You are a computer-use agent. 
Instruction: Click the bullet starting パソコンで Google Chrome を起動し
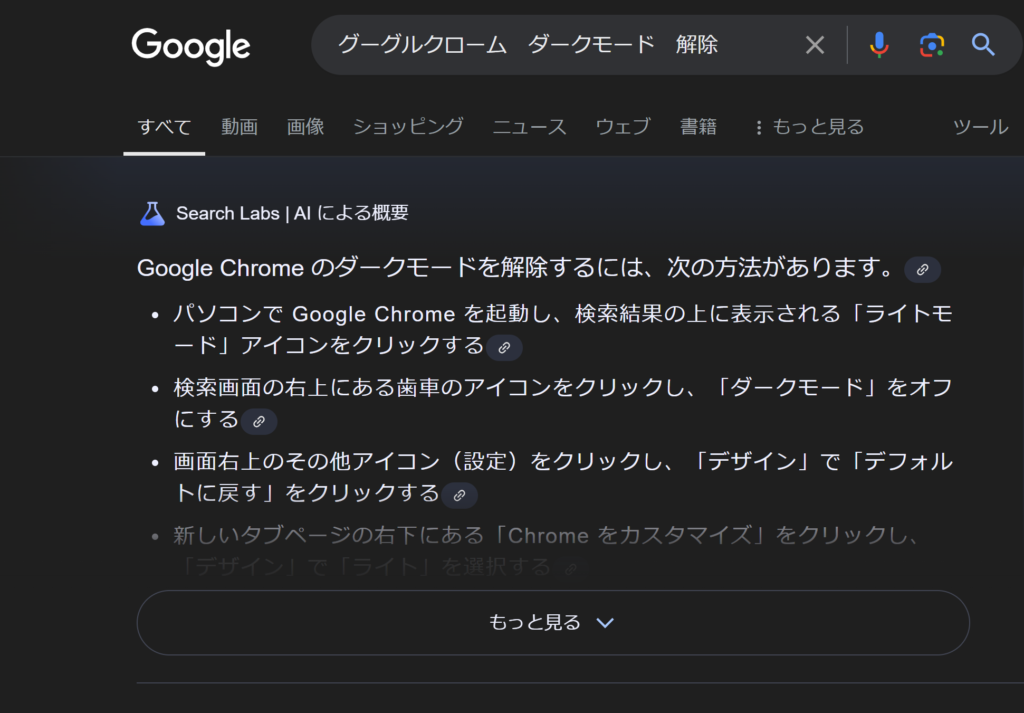pyautogui.click(x=563, y=330)
